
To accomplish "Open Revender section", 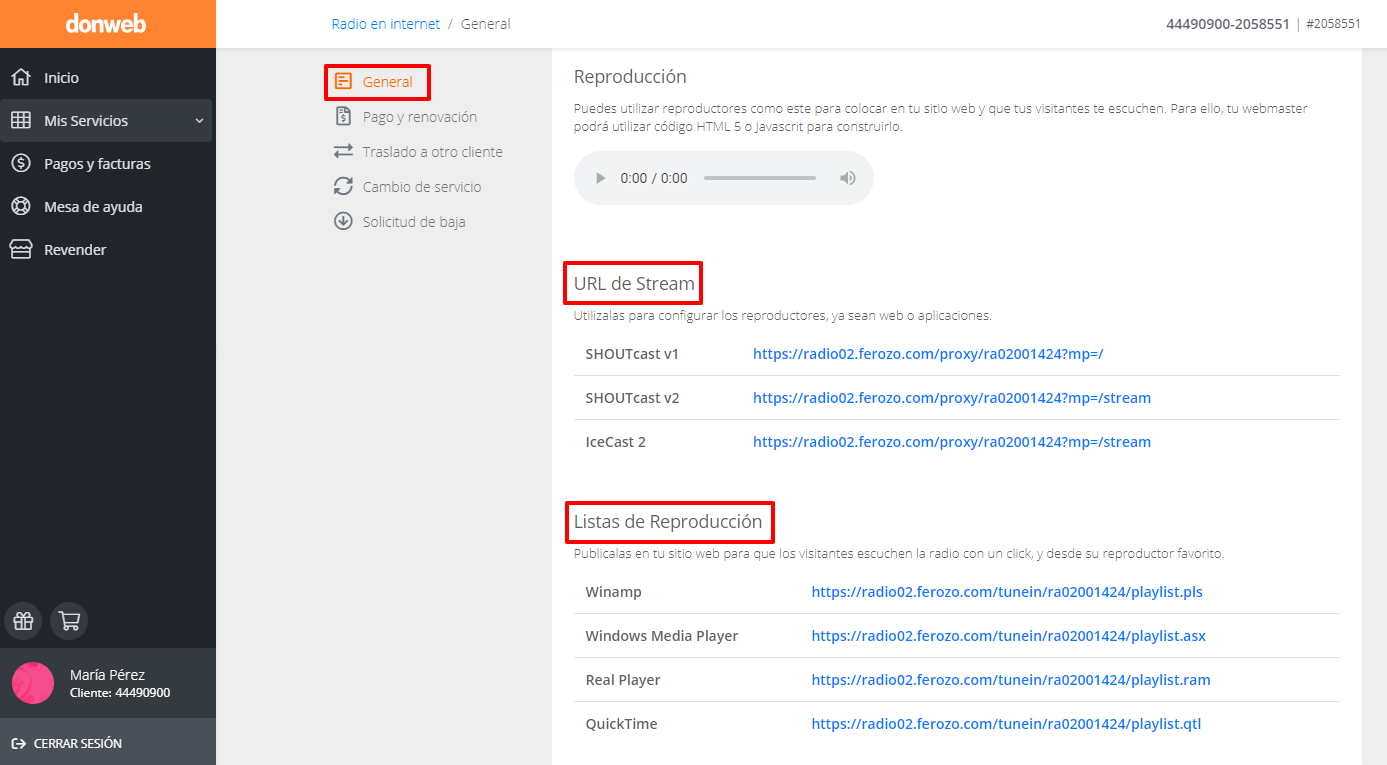I will (x=75, y=249).
